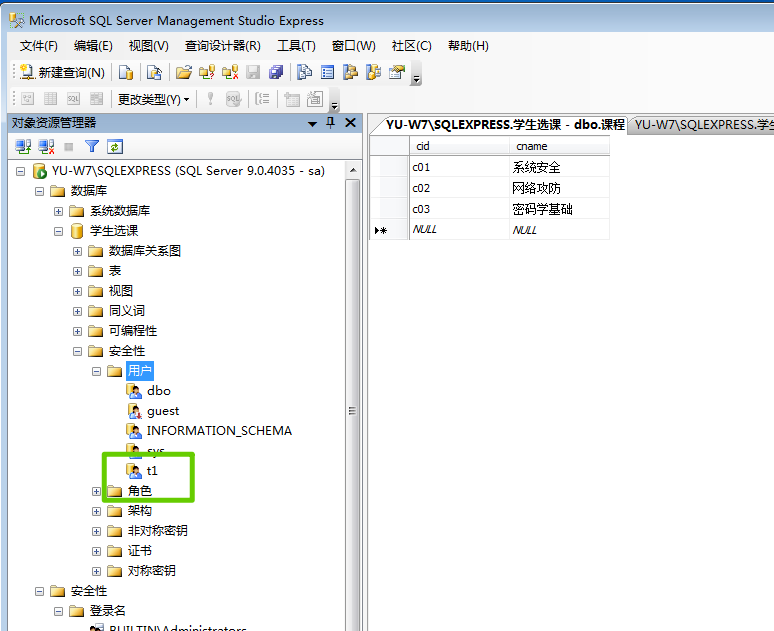This screenshot has height=631, width=774.
Task: Open the 窗口(W) menu
Action: tap(353, 46)
